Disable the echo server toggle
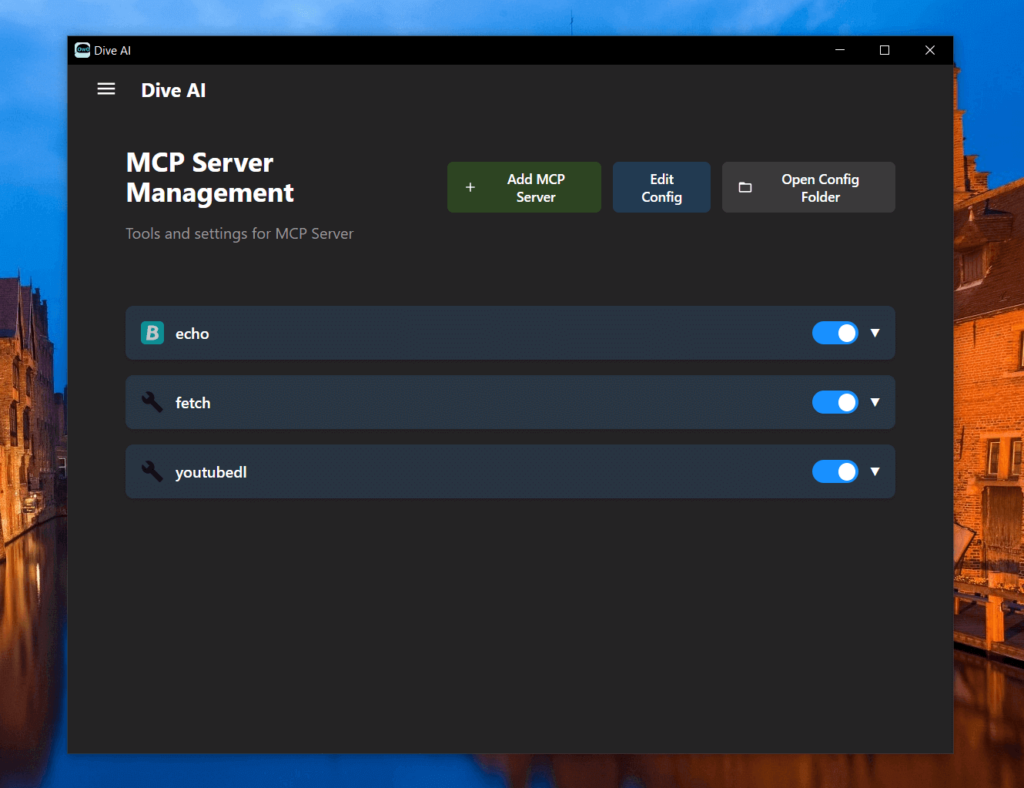 tap(835, 333)
